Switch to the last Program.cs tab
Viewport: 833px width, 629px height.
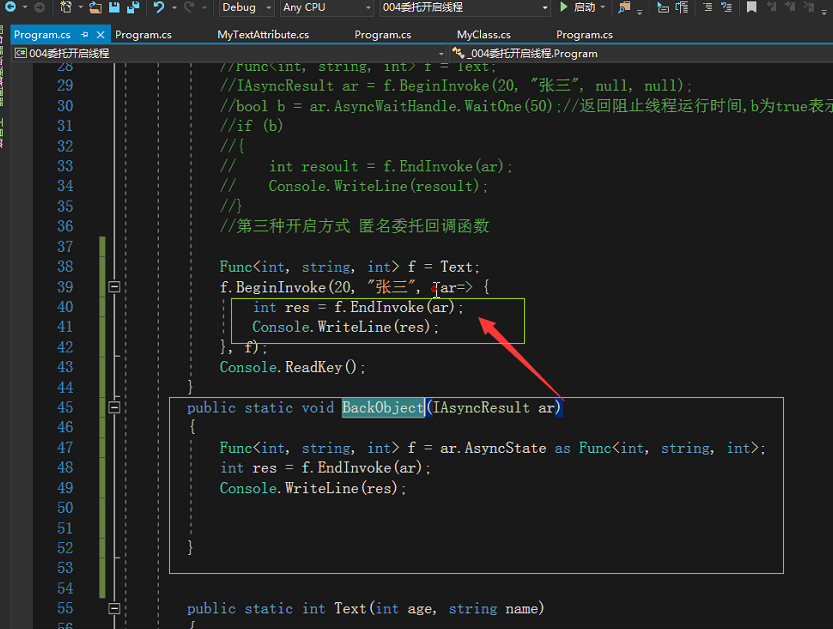(x=584, y=35)
